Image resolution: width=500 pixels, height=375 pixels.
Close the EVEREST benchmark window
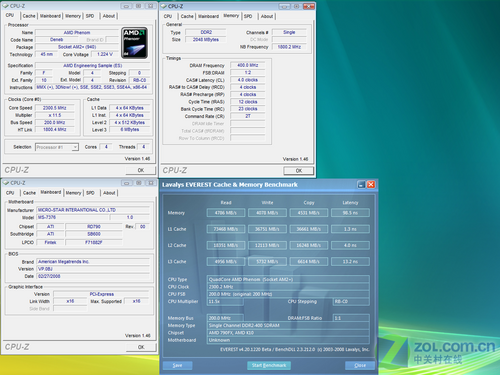[371, 185]
